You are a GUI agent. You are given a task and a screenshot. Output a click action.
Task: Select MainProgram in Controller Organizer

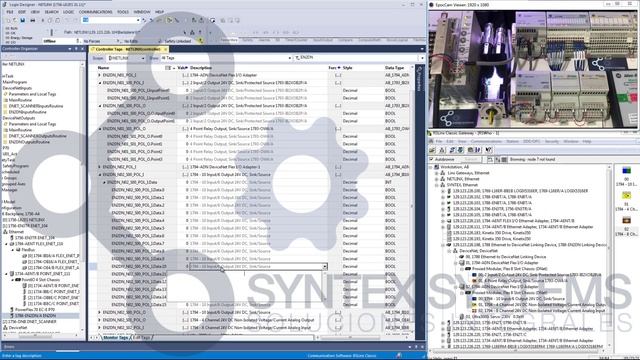click(x=15, y=82)
